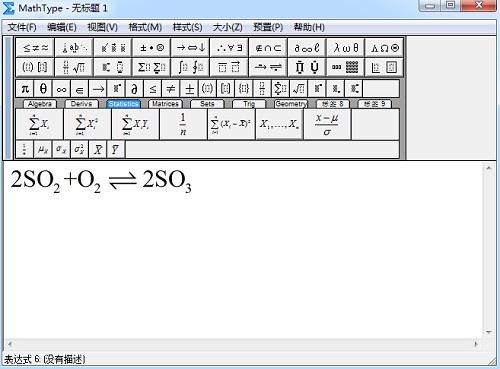The image size is (500, 369).
Task: Insert the infinity symbol from small bar
Action: 61,89
